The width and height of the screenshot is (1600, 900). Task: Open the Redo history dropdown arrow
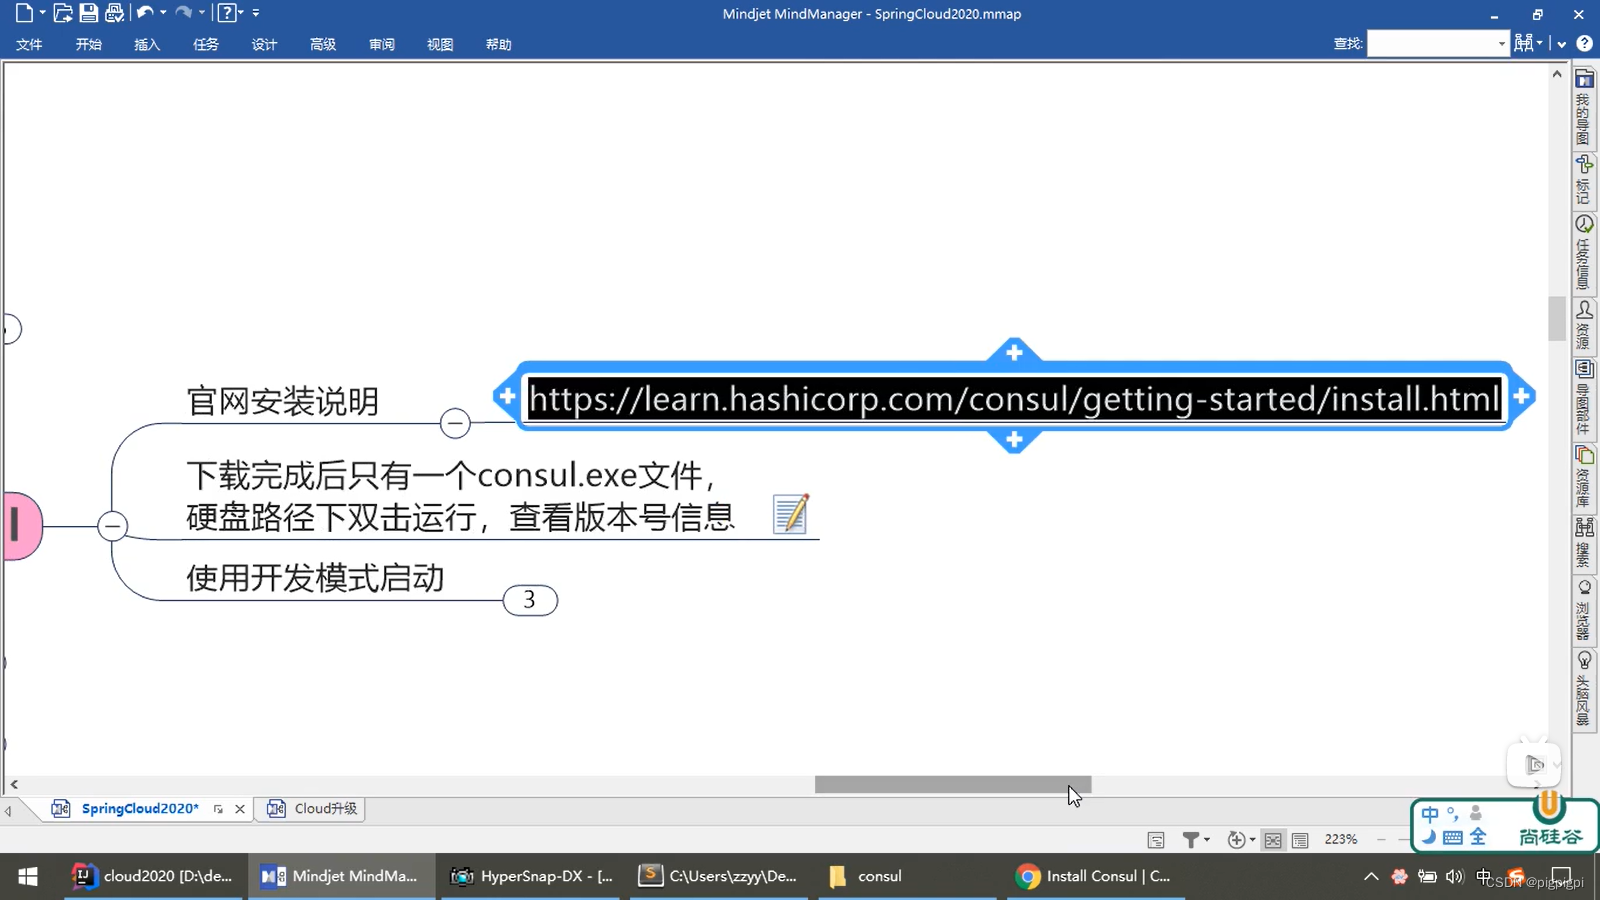(202, 13)
